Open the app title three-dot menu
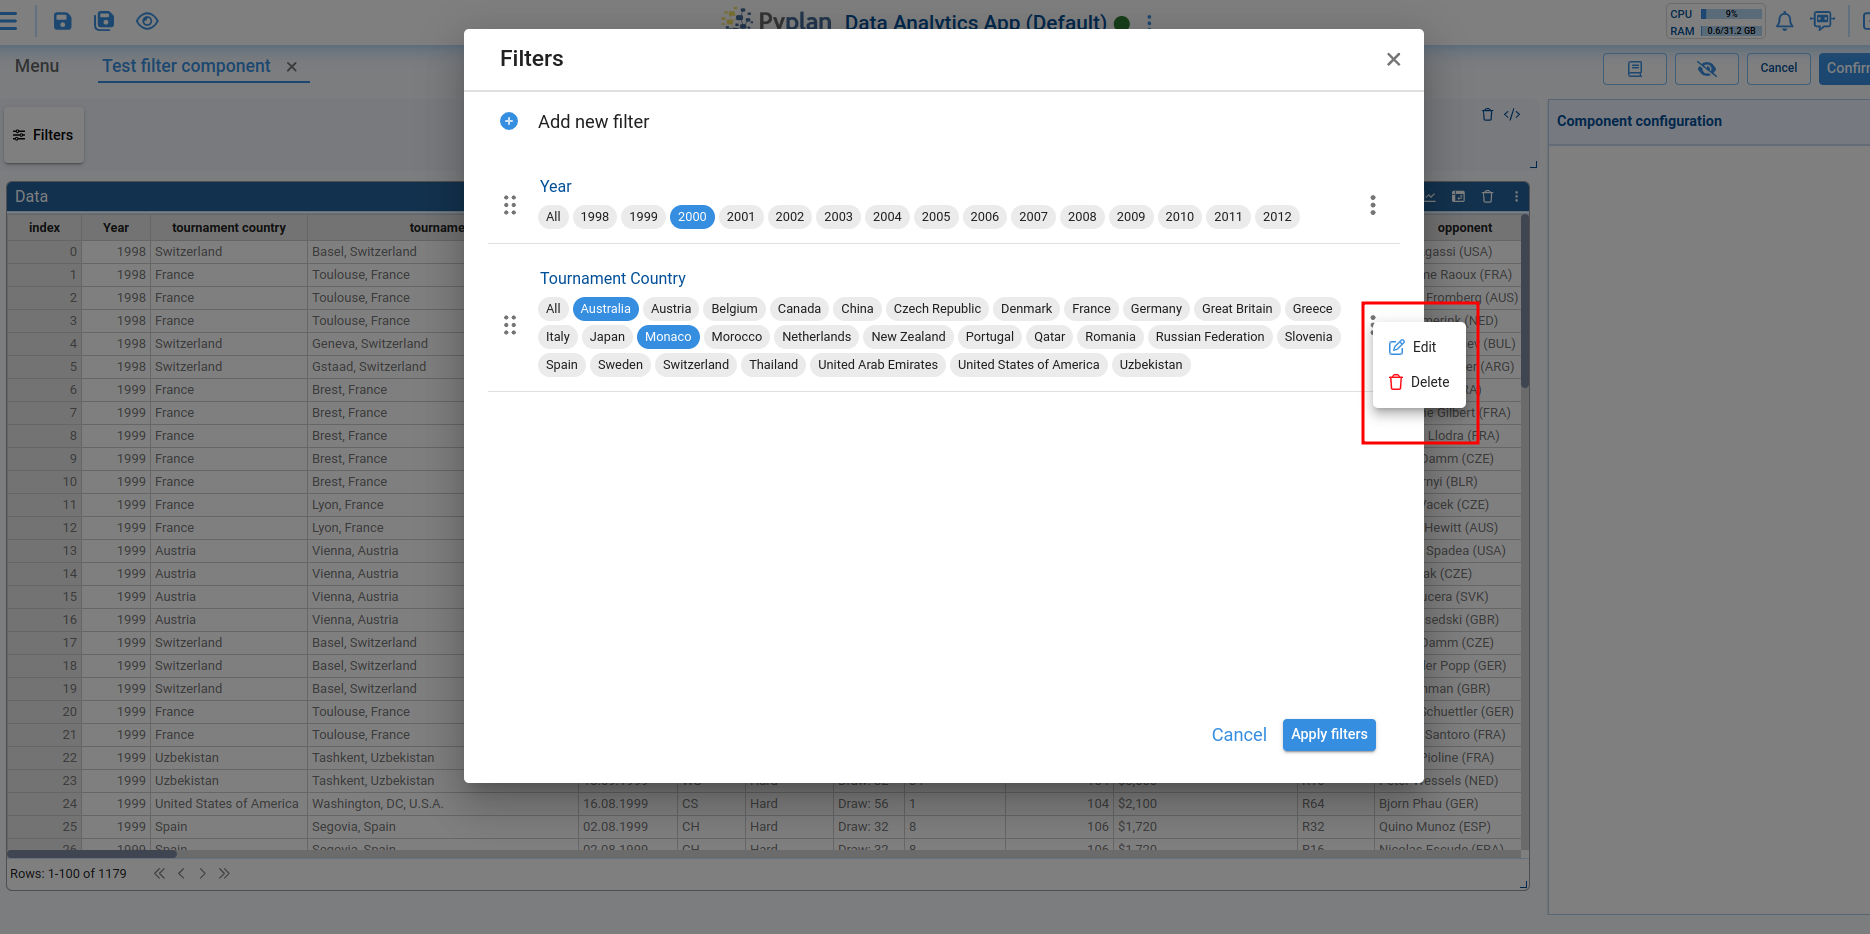The image size is (1870, 934). point(1149,22)
